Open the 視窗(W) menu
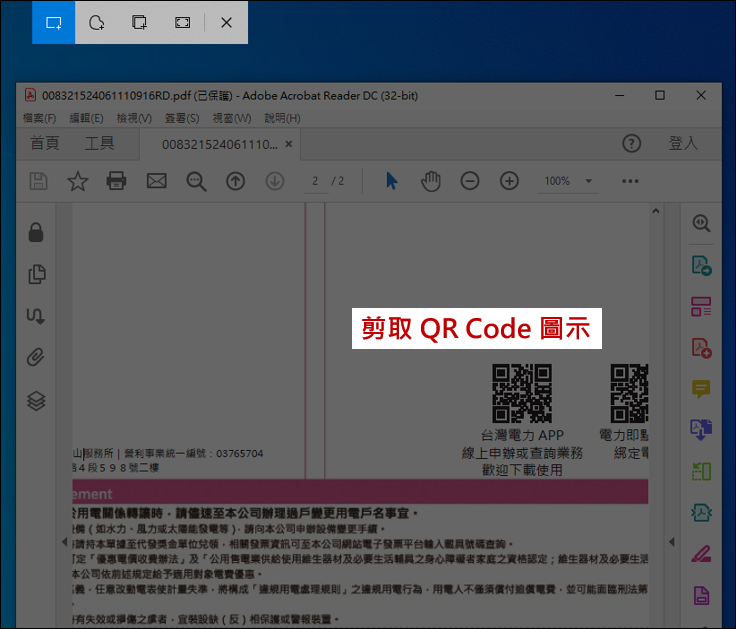Image resolution: width=736 pixels, height=629 pixels. [232, 118]
